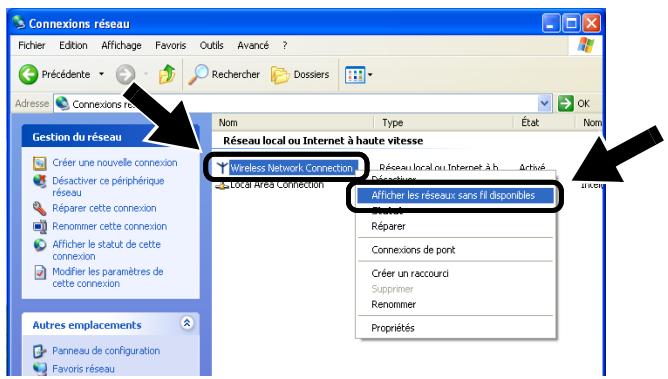Open the Panneau de configuration link

(106, 351)
